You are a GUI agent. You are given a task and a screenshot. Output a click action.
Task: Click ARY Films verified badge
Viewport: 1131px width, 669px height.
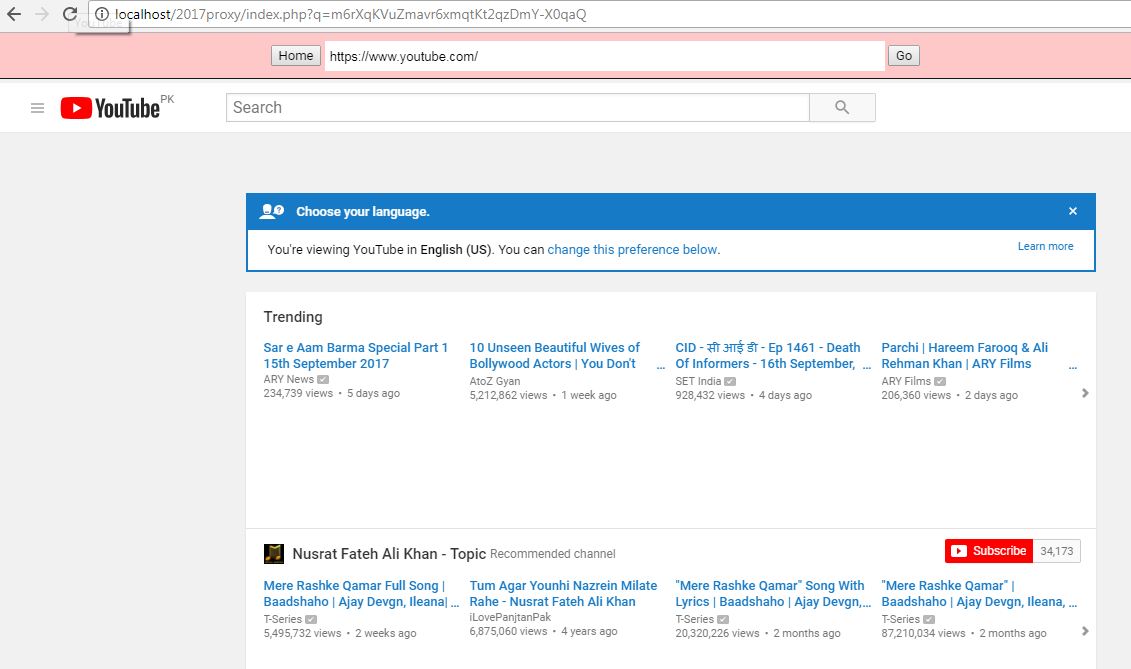click(x=940, y=382)
